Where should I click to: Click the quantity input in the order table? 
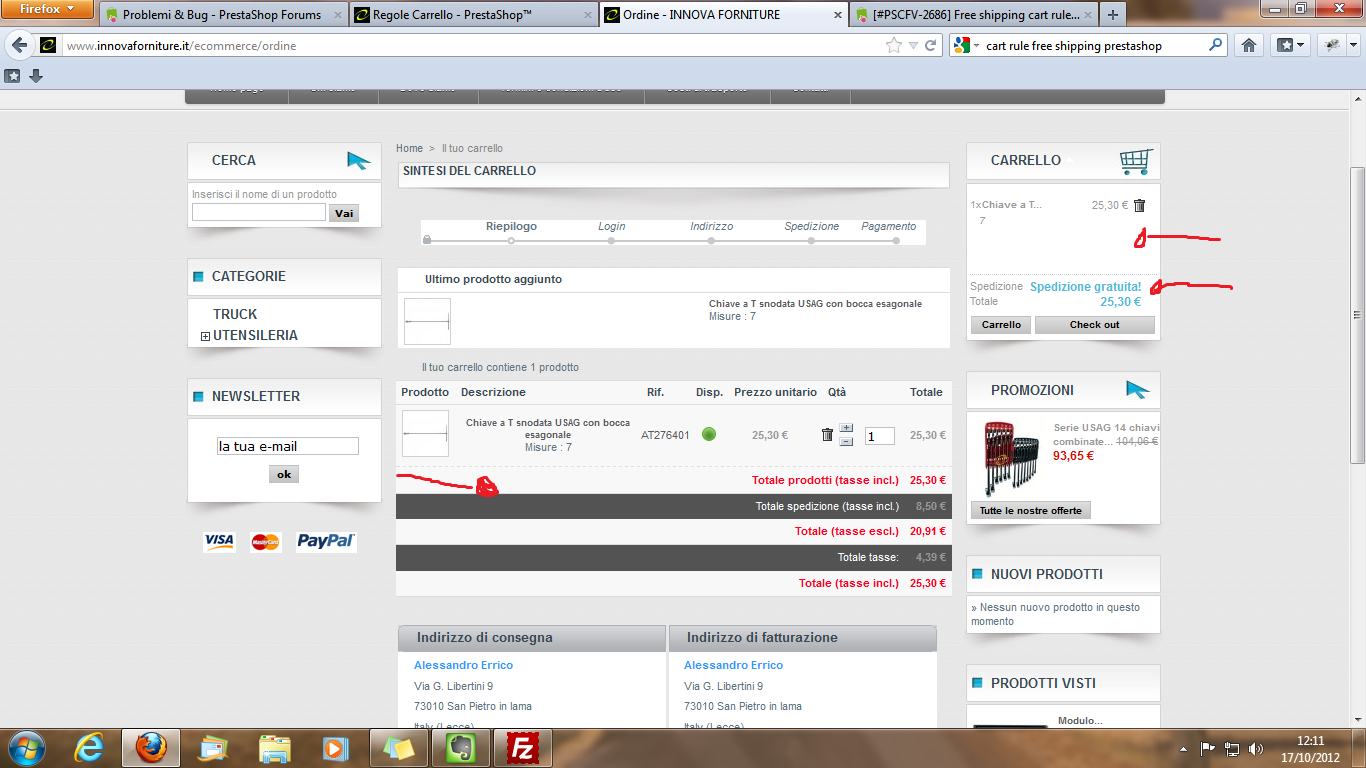pos(880,436)
